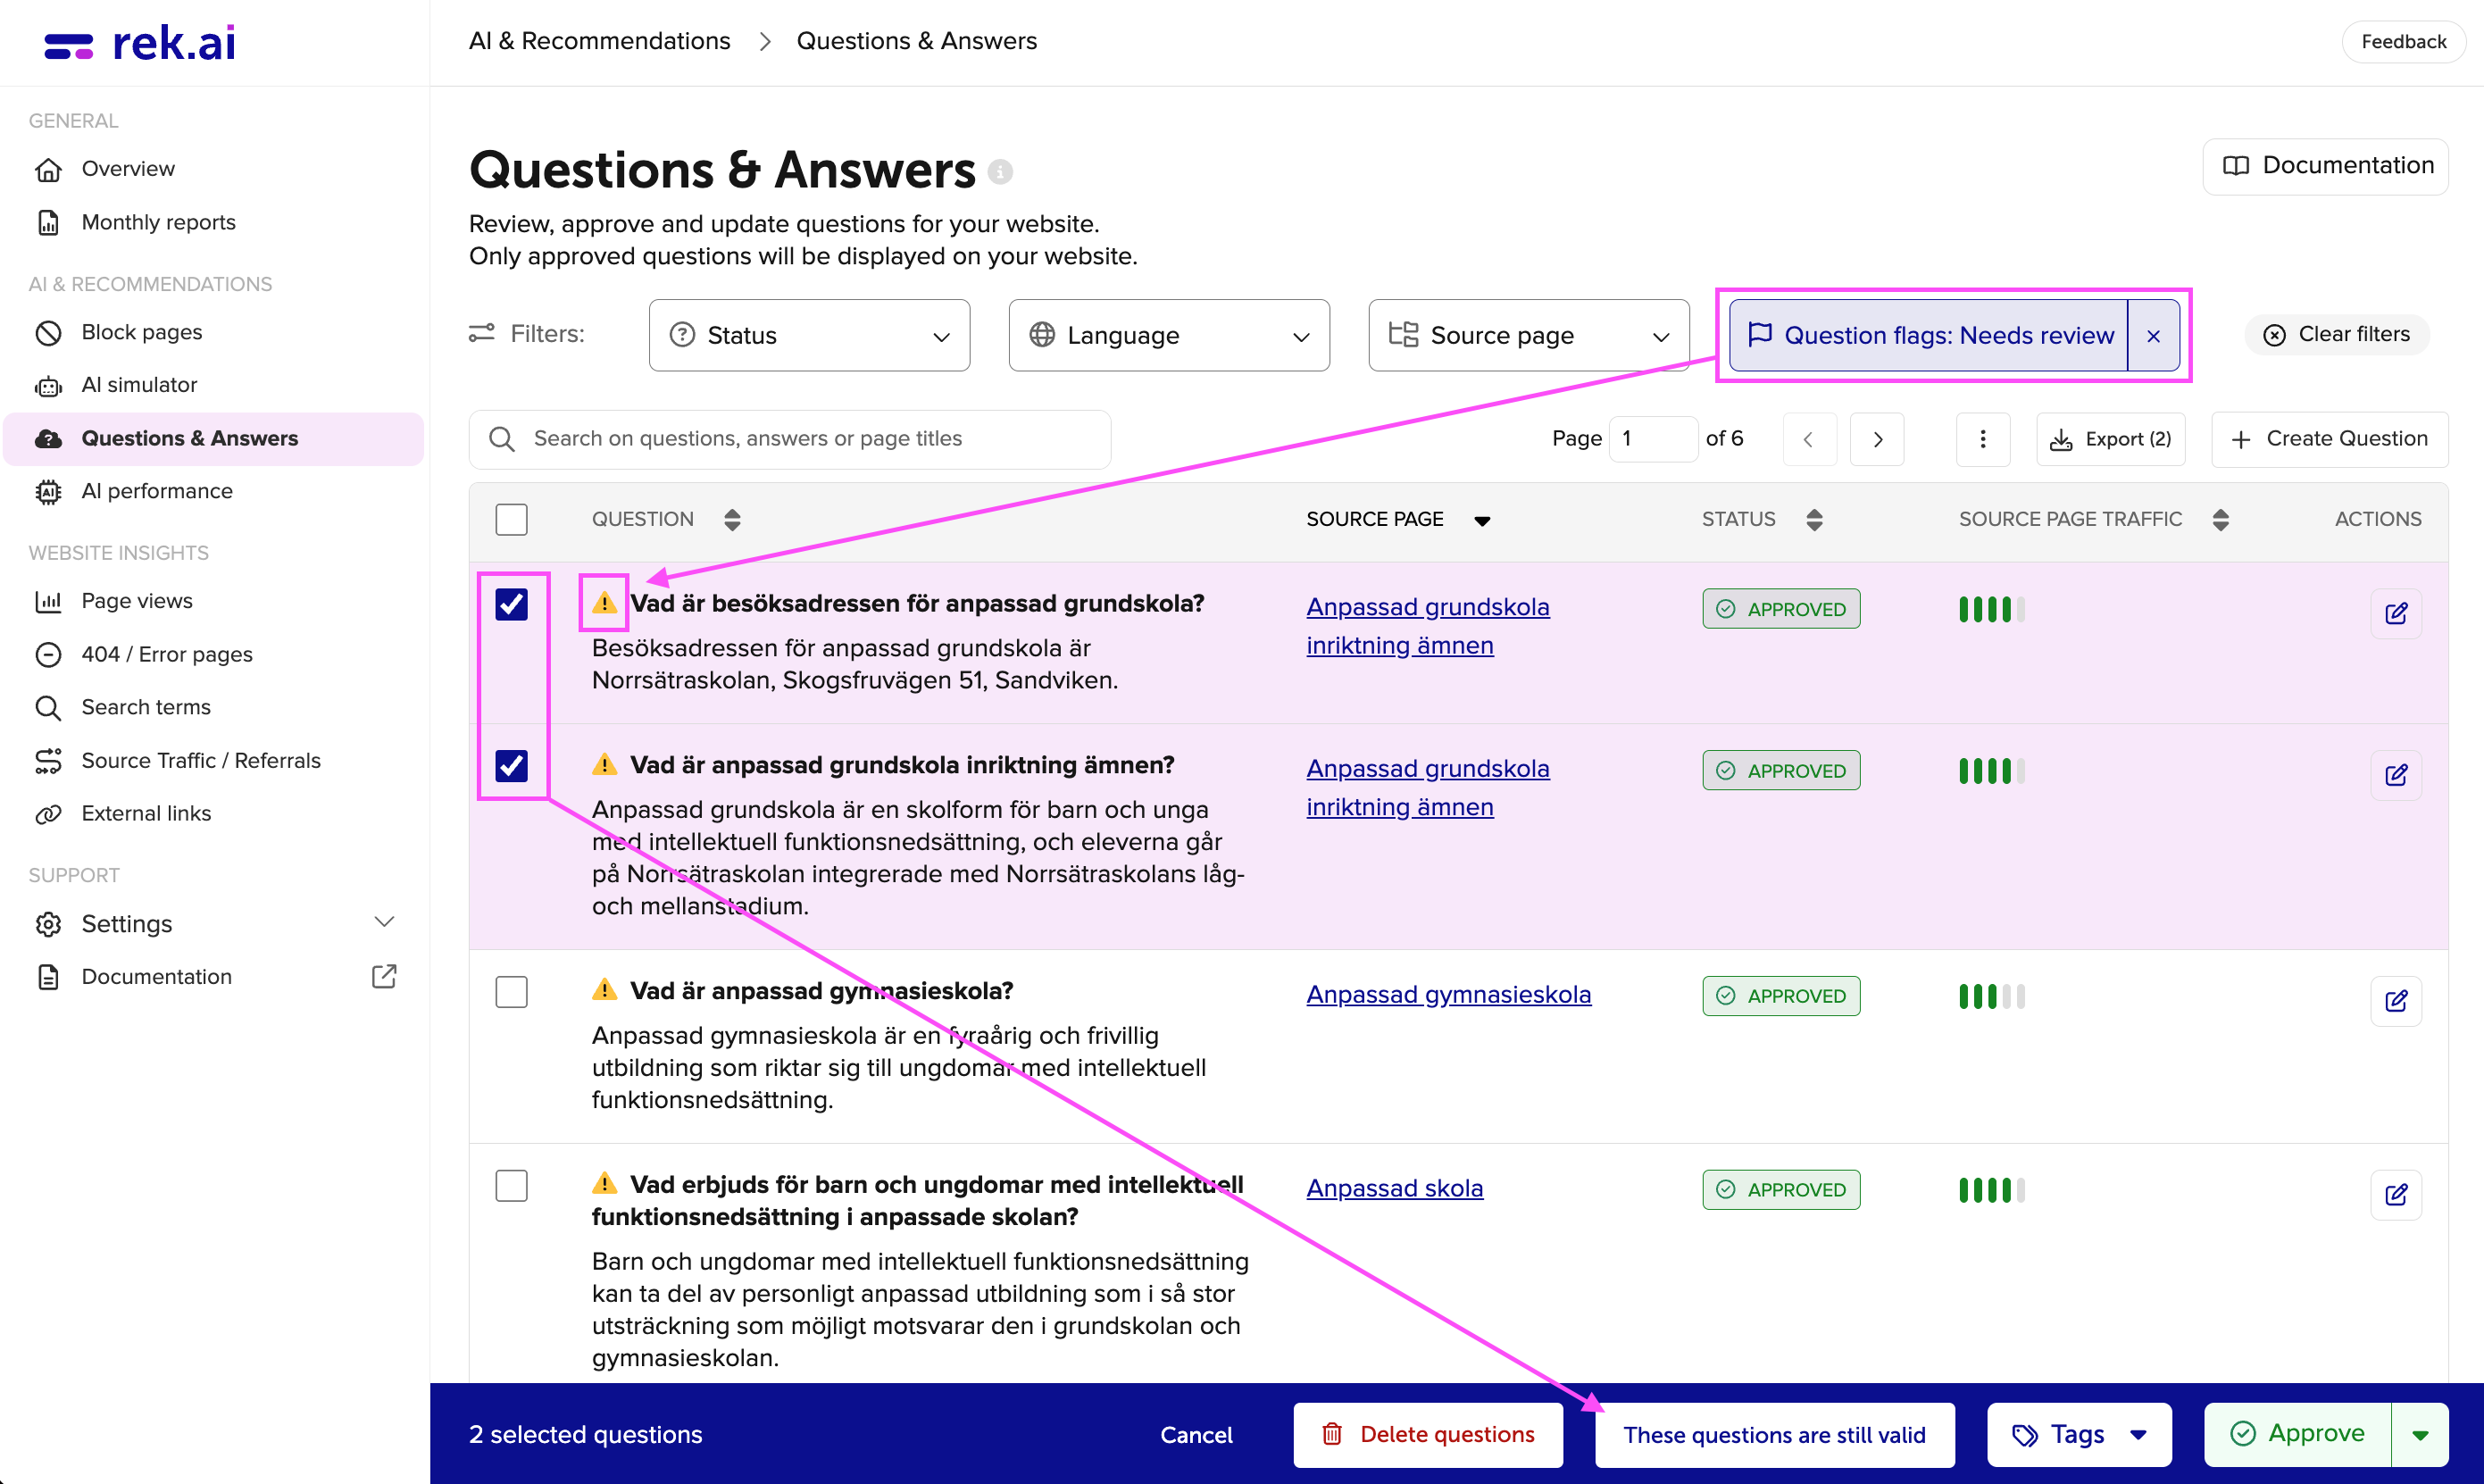Click the warning flag on the besöksadressen question
2484x1484 pixels.
(604, 602)
